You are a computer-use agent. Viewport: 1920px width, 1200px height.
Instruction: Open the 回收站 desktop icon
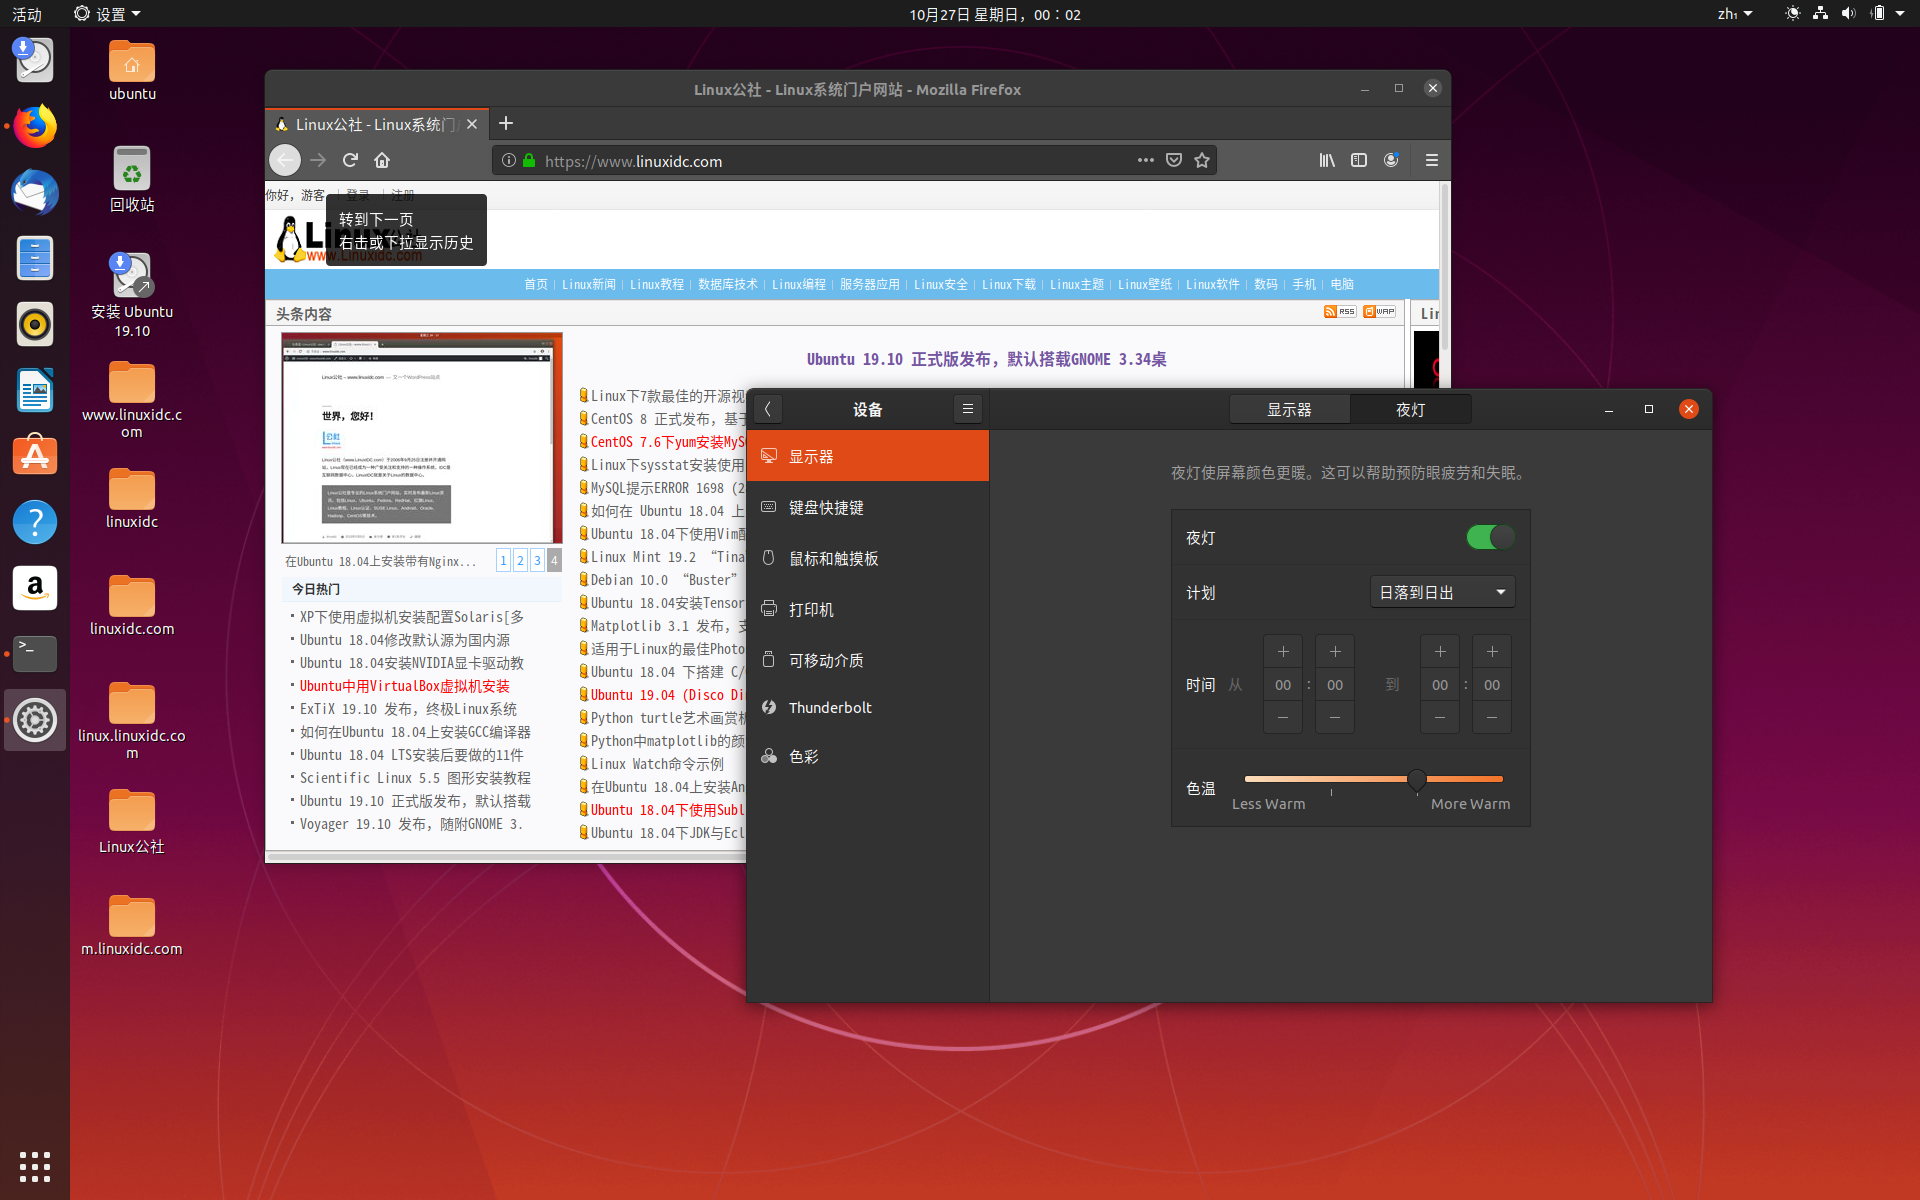[x=132, y=180]
